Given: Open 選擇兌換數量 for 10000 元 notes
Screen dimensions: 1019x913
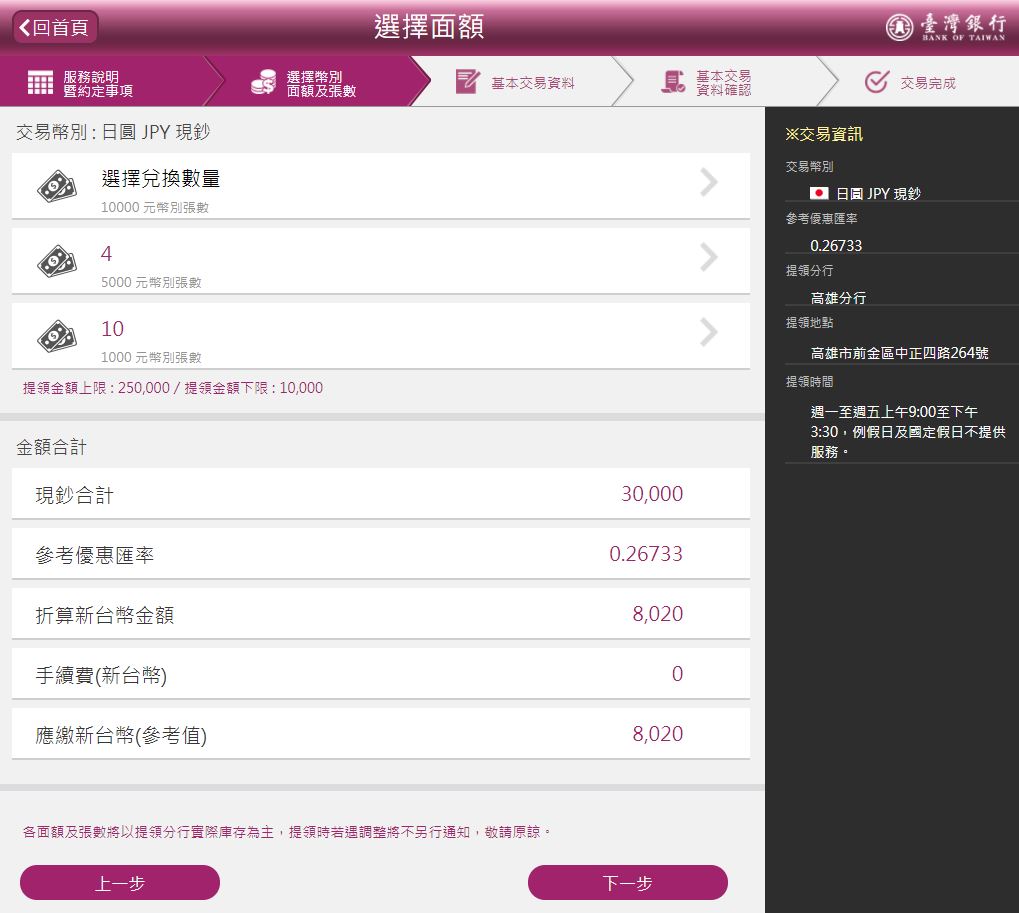Looking at the screenshot, I should (381, 186).
